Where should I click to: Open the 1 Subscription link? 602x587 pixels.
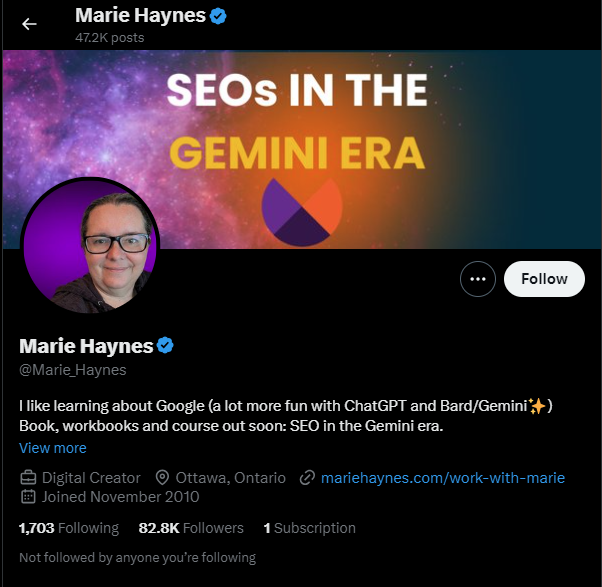click(309, 528)
